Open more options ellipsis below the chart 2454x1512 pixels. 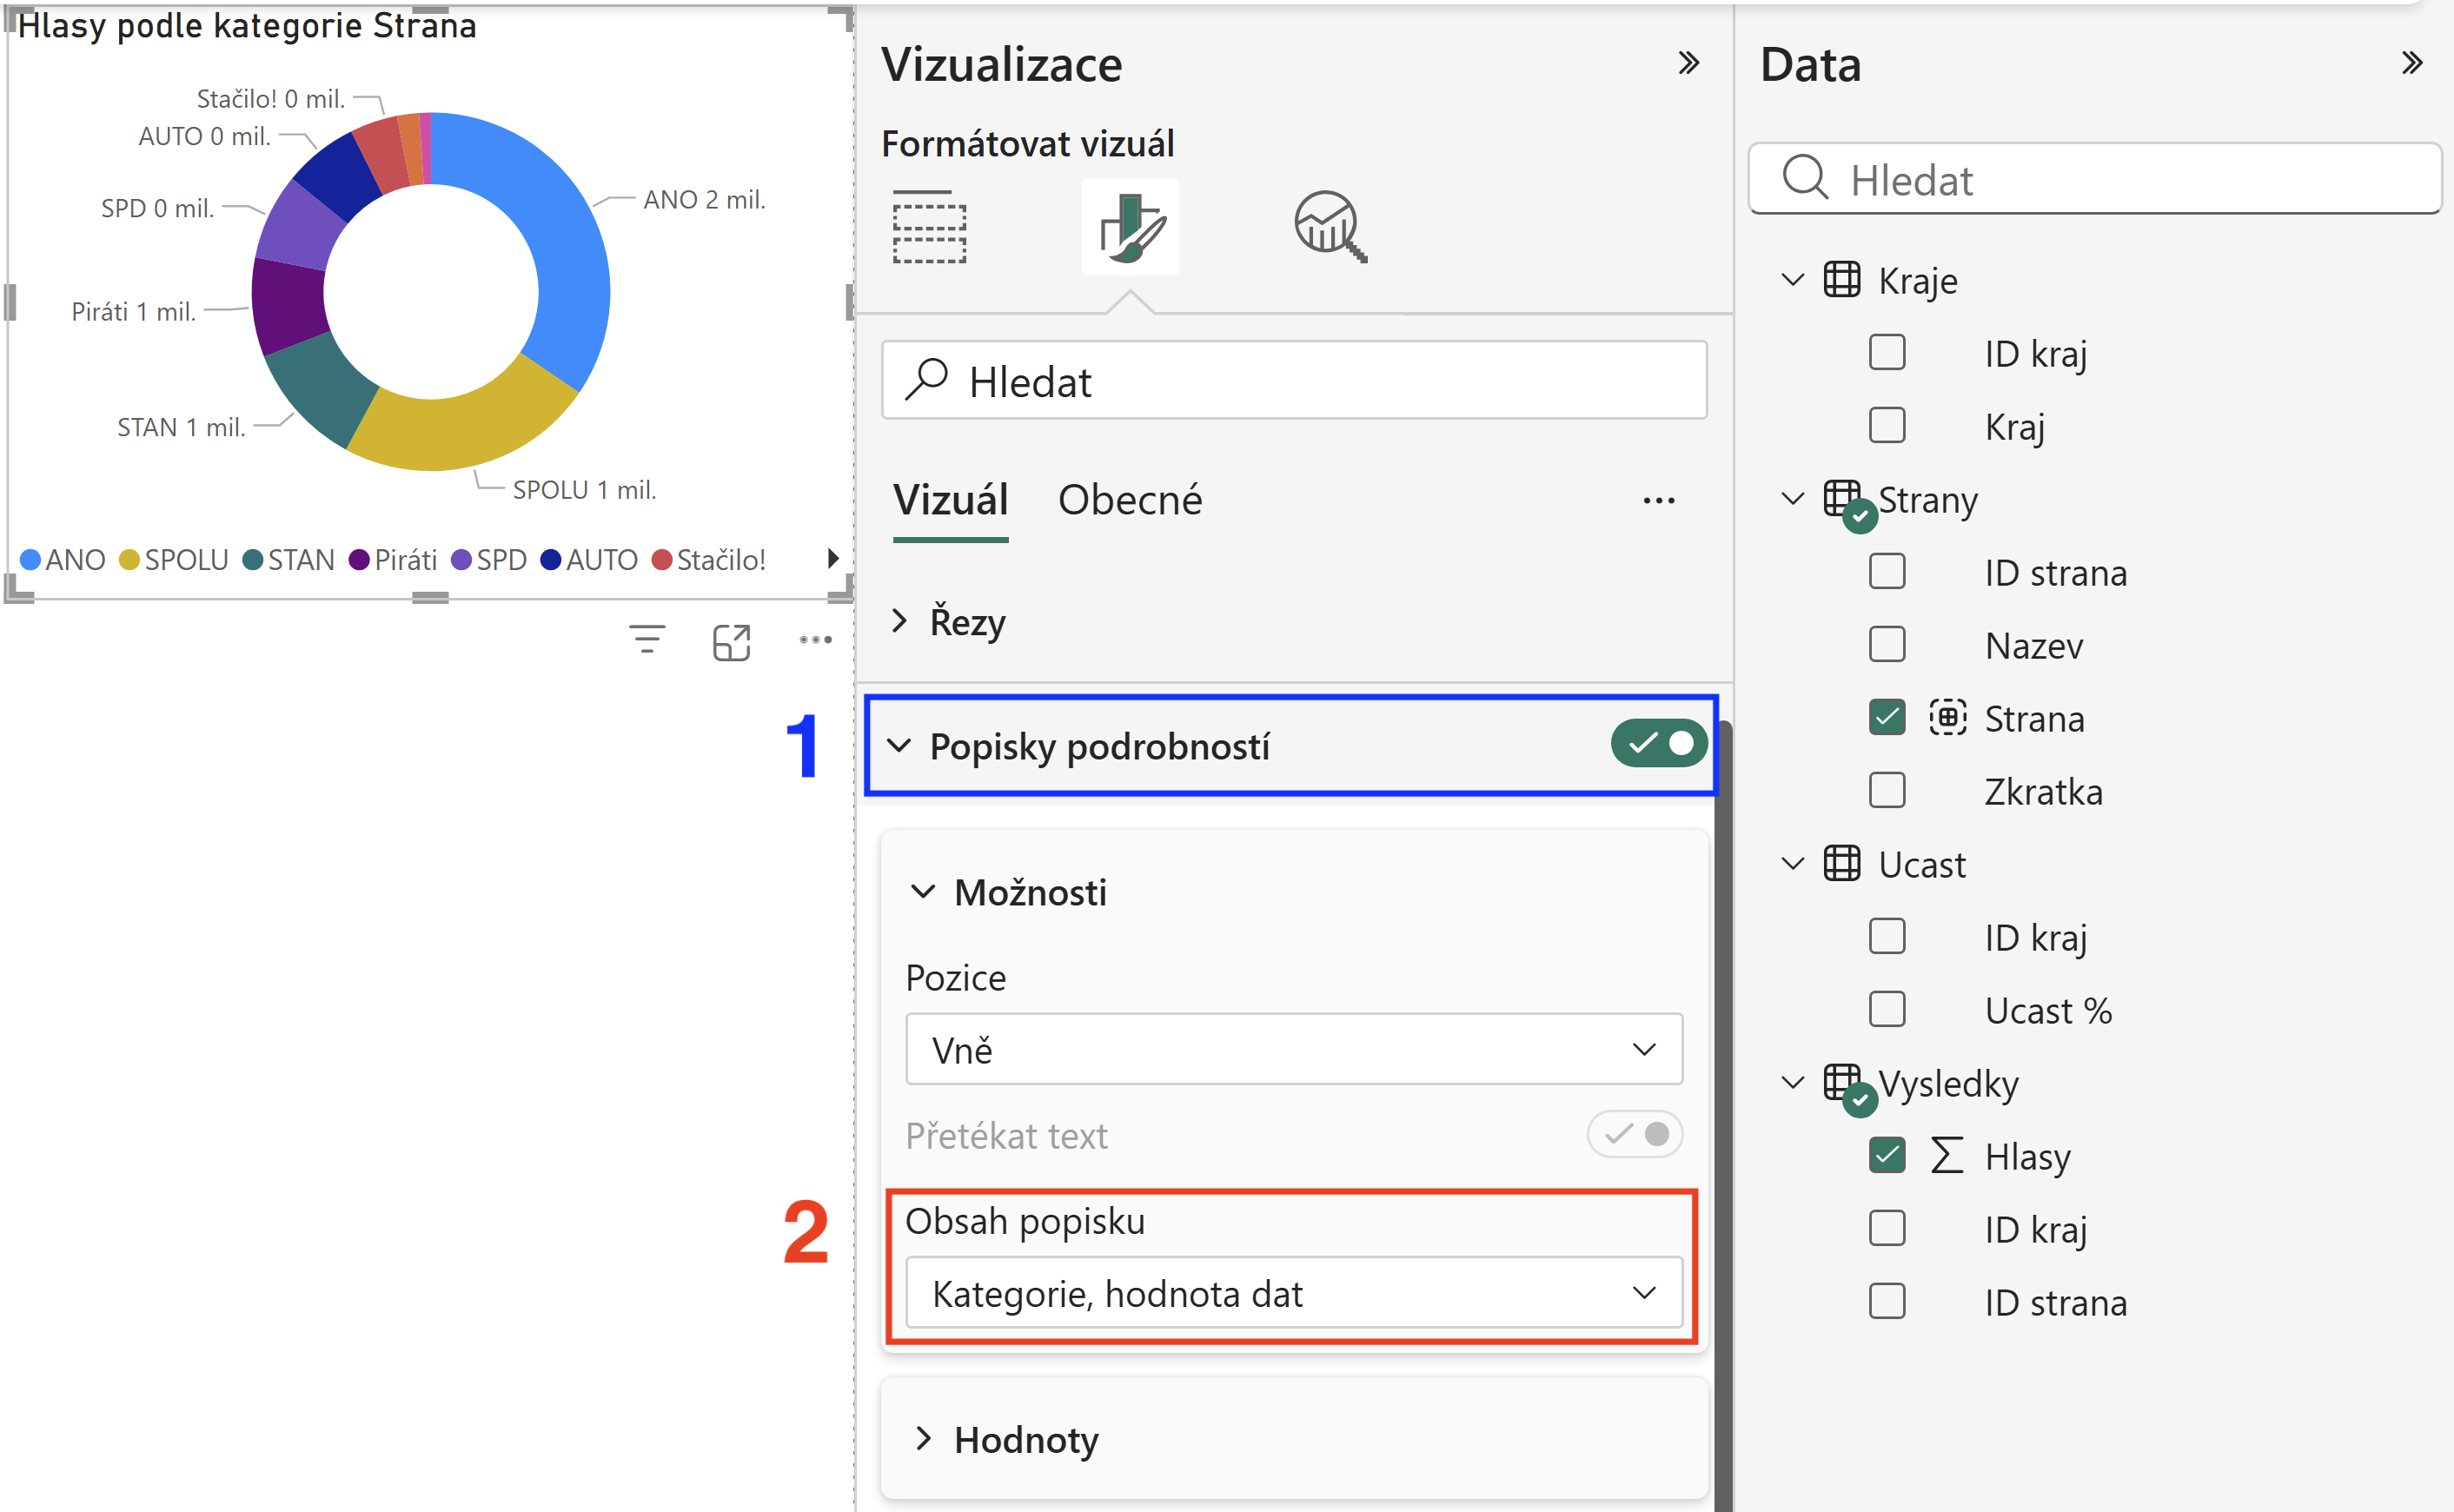coord(816,639)
